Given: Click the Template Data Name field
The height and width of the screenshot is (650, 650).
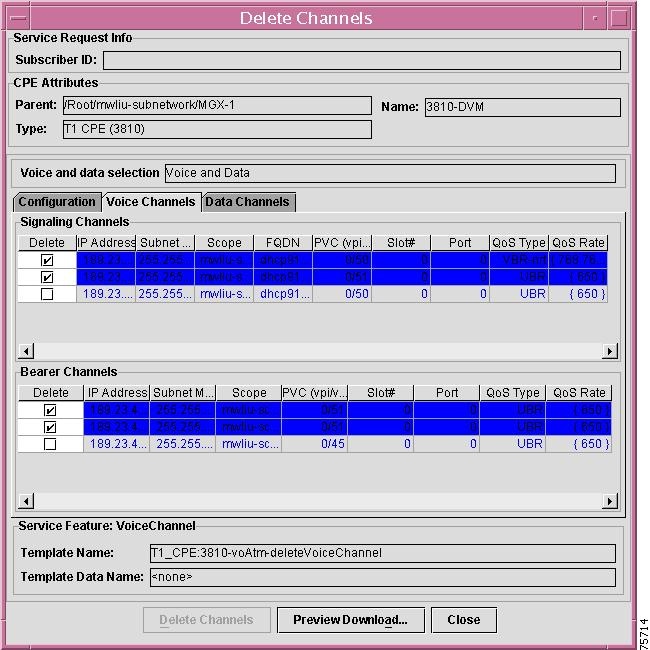Looking at the screenshot, I should point(383,577).
